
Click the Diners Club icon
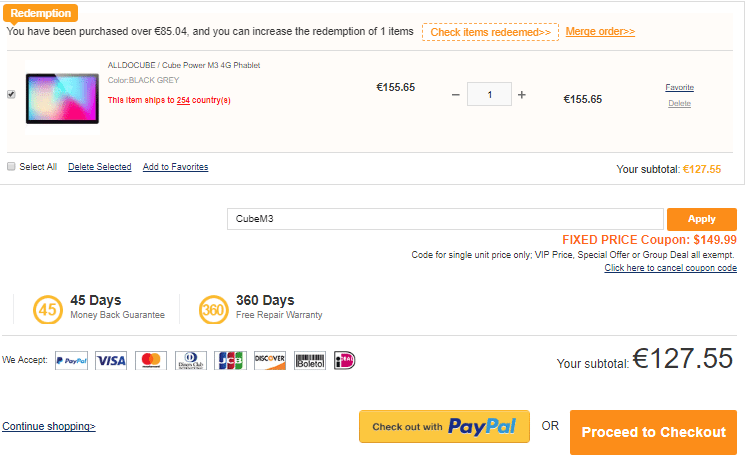point(190,360)
